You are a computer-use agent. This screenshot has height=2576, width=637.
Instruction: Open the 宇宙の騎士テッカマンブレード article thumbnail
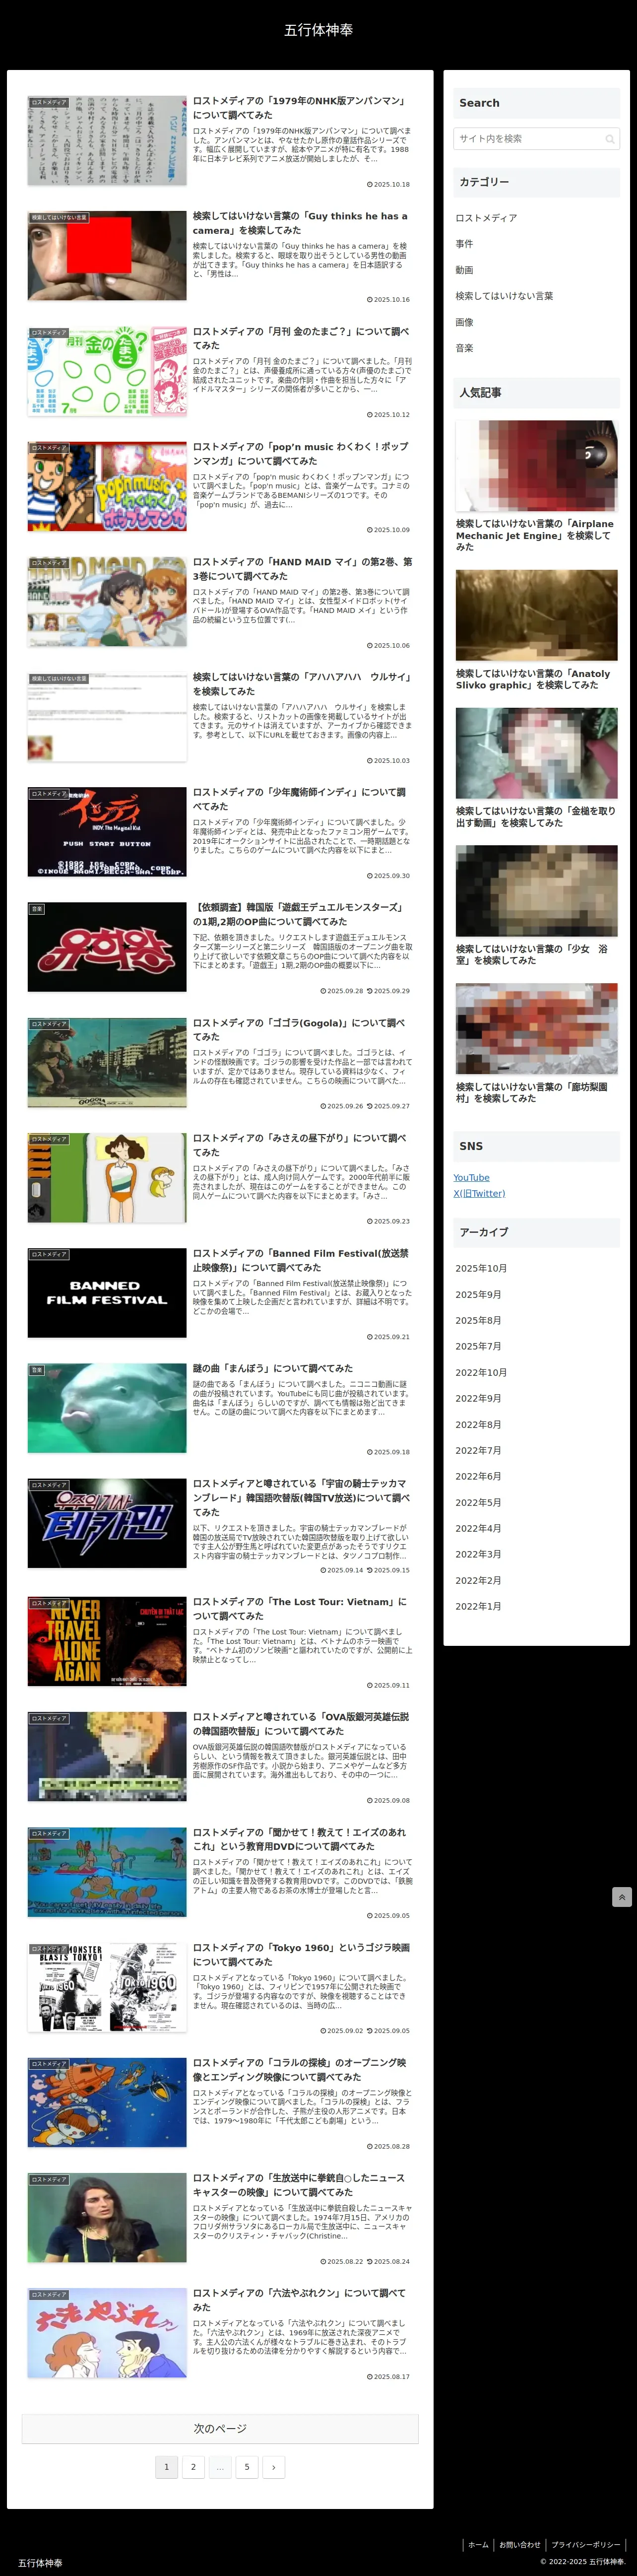point(107,1523)
